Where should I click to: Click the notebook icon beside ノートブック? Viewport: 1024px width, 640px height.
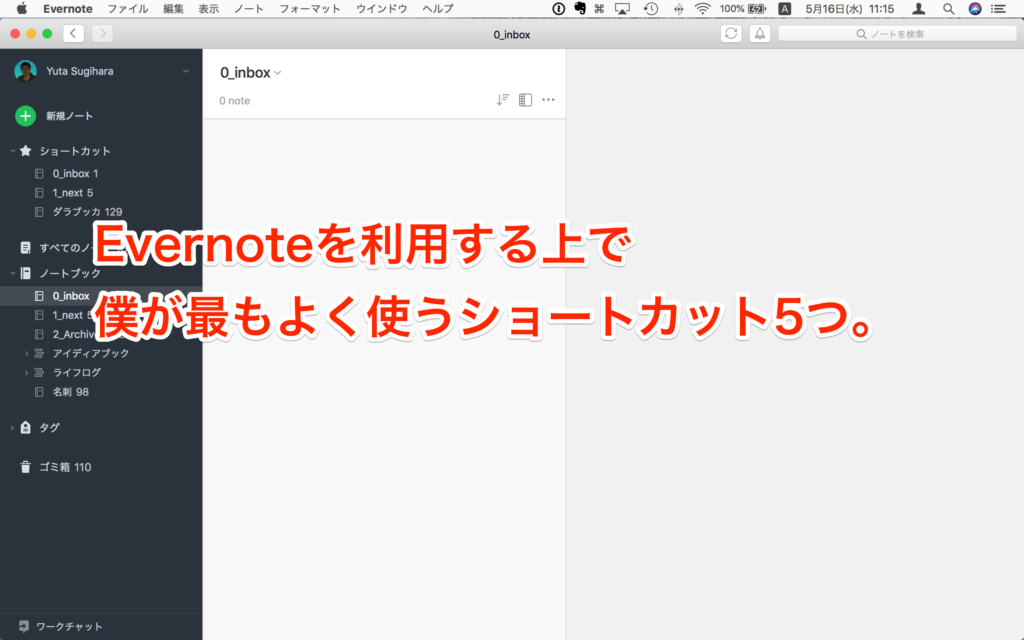(x=25, y=273)
